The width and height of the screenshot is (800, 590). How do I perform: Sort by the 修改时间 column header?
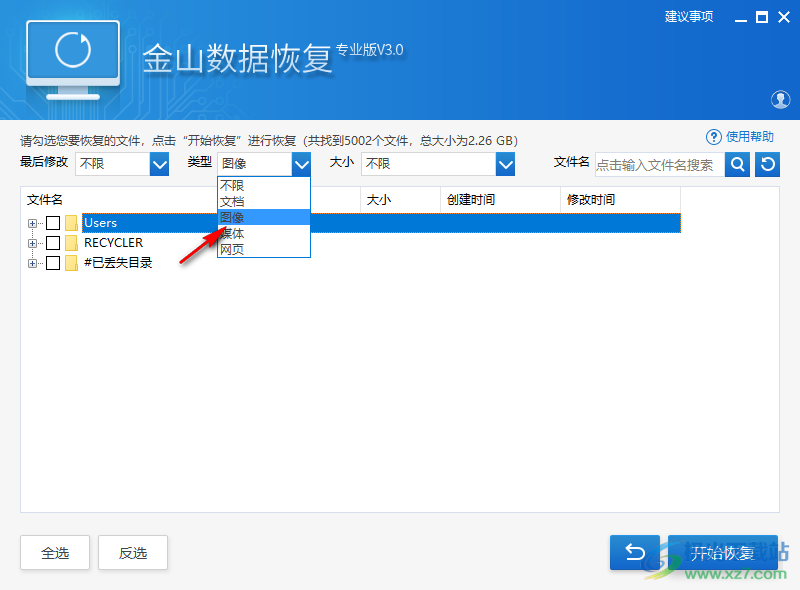click(620, 200)
